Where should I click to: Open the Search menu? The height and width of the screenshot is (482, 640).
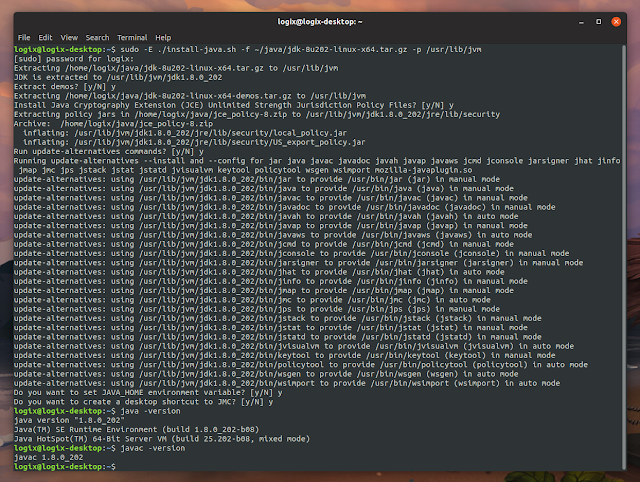coord(97,38)
